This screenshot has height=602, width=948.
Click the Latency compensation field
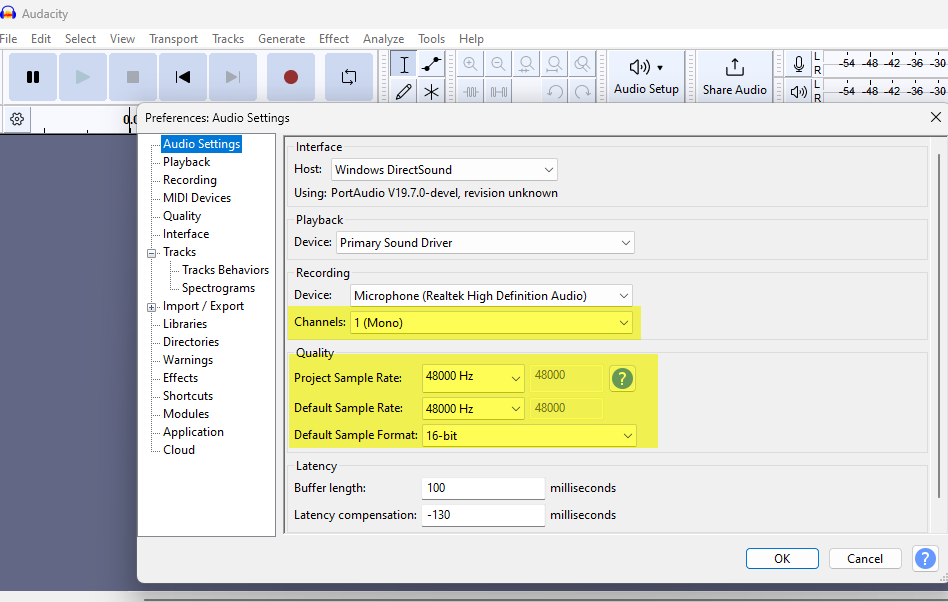point(483,515)
